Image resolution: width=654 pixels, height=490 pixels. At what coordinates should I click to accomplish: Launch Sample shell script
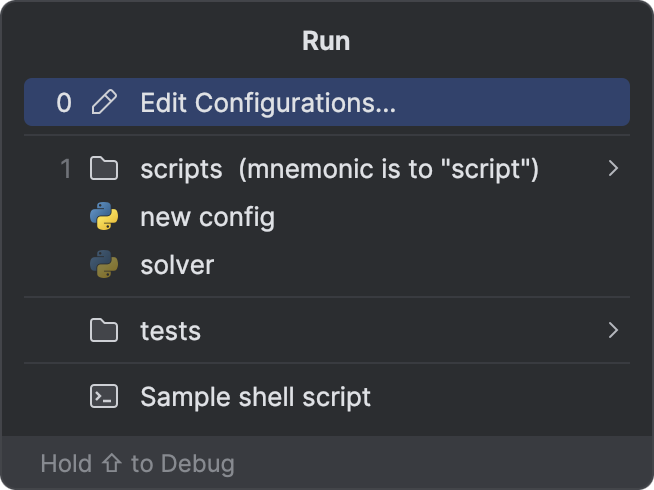tap(255, 397)
